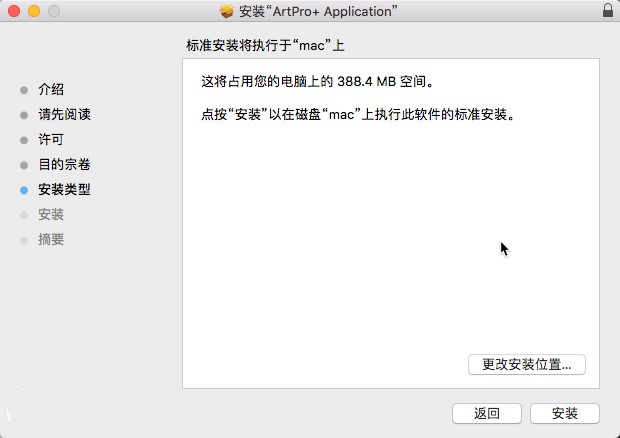
Task: Click the 返回 (Go Back) button
Action: [x=487, y=413]
